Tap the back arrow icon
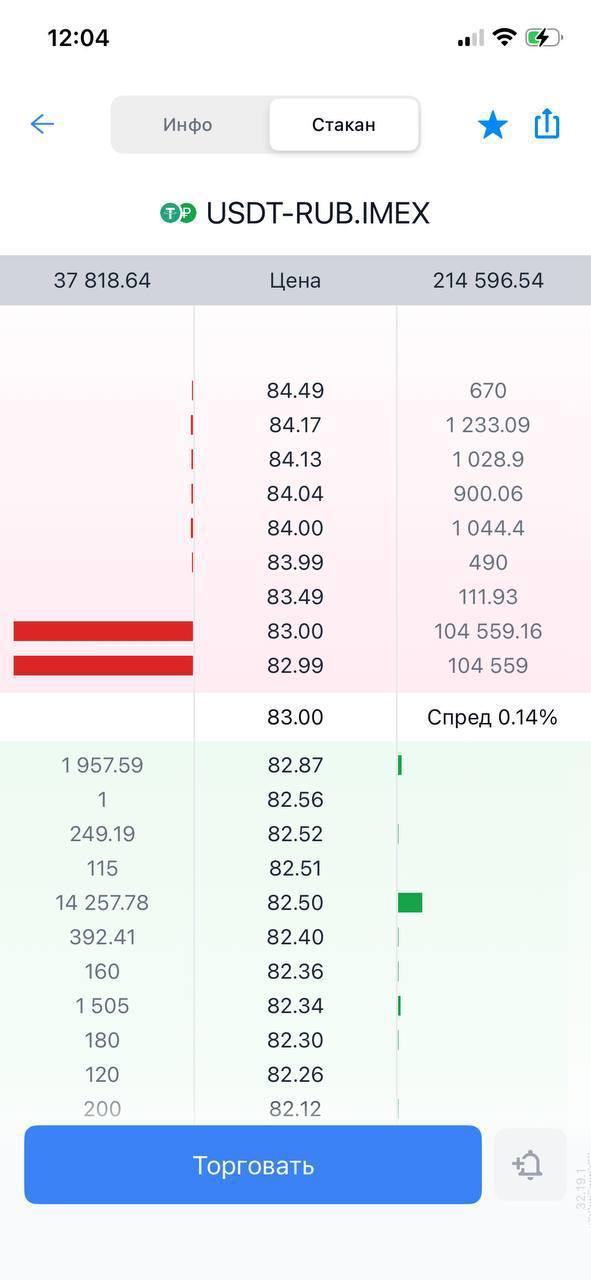Viewport: 591px width, 1280px height. [42, 124]
